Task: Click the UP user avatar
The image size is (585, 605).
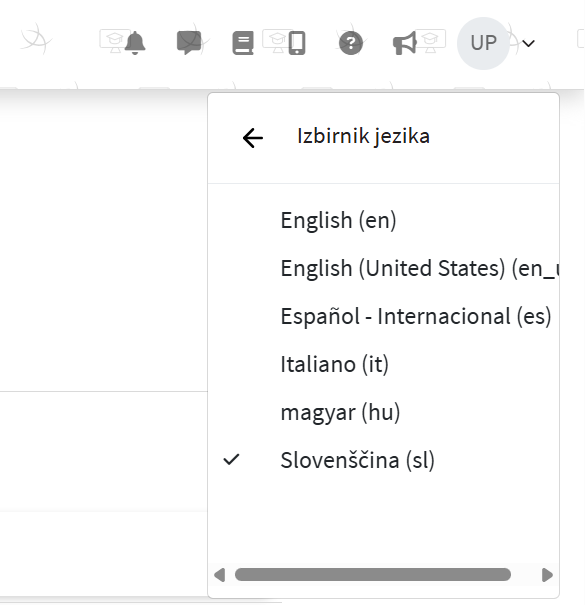Action: coord(483,43)
